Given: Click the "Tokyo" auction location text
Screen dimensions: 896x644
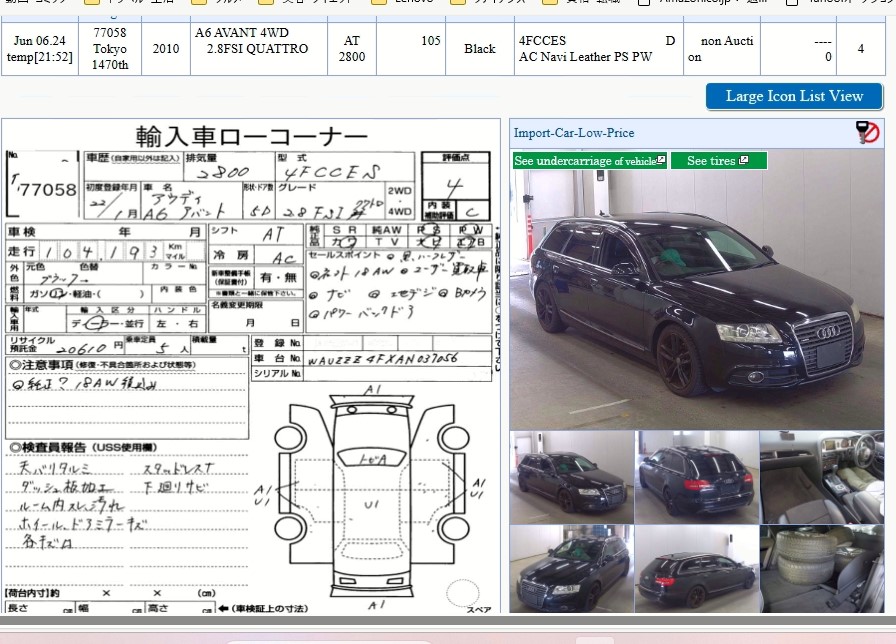Looking at the screenshot, I should tap(110, 49).
